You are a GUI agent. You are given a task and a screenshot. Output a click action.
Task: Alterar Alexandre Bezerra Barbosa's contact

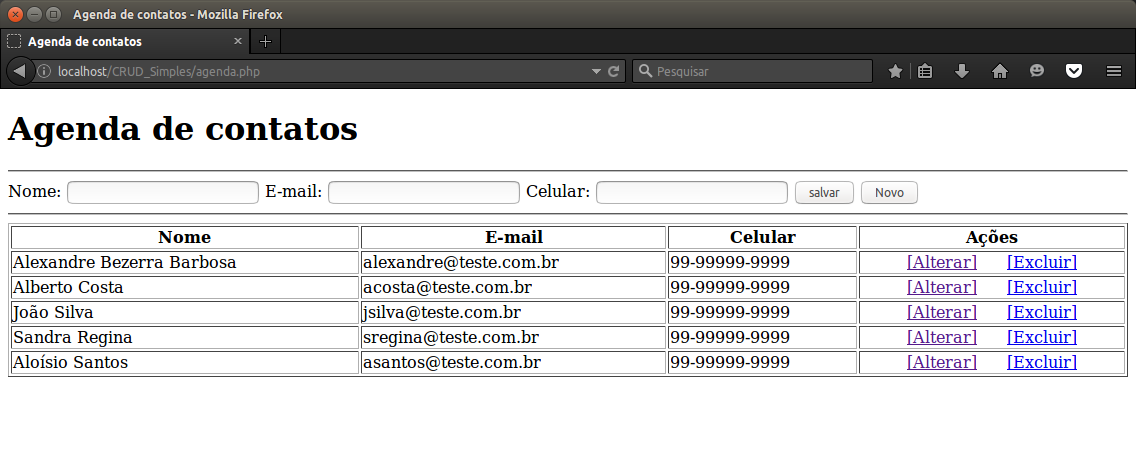(942, 262)
